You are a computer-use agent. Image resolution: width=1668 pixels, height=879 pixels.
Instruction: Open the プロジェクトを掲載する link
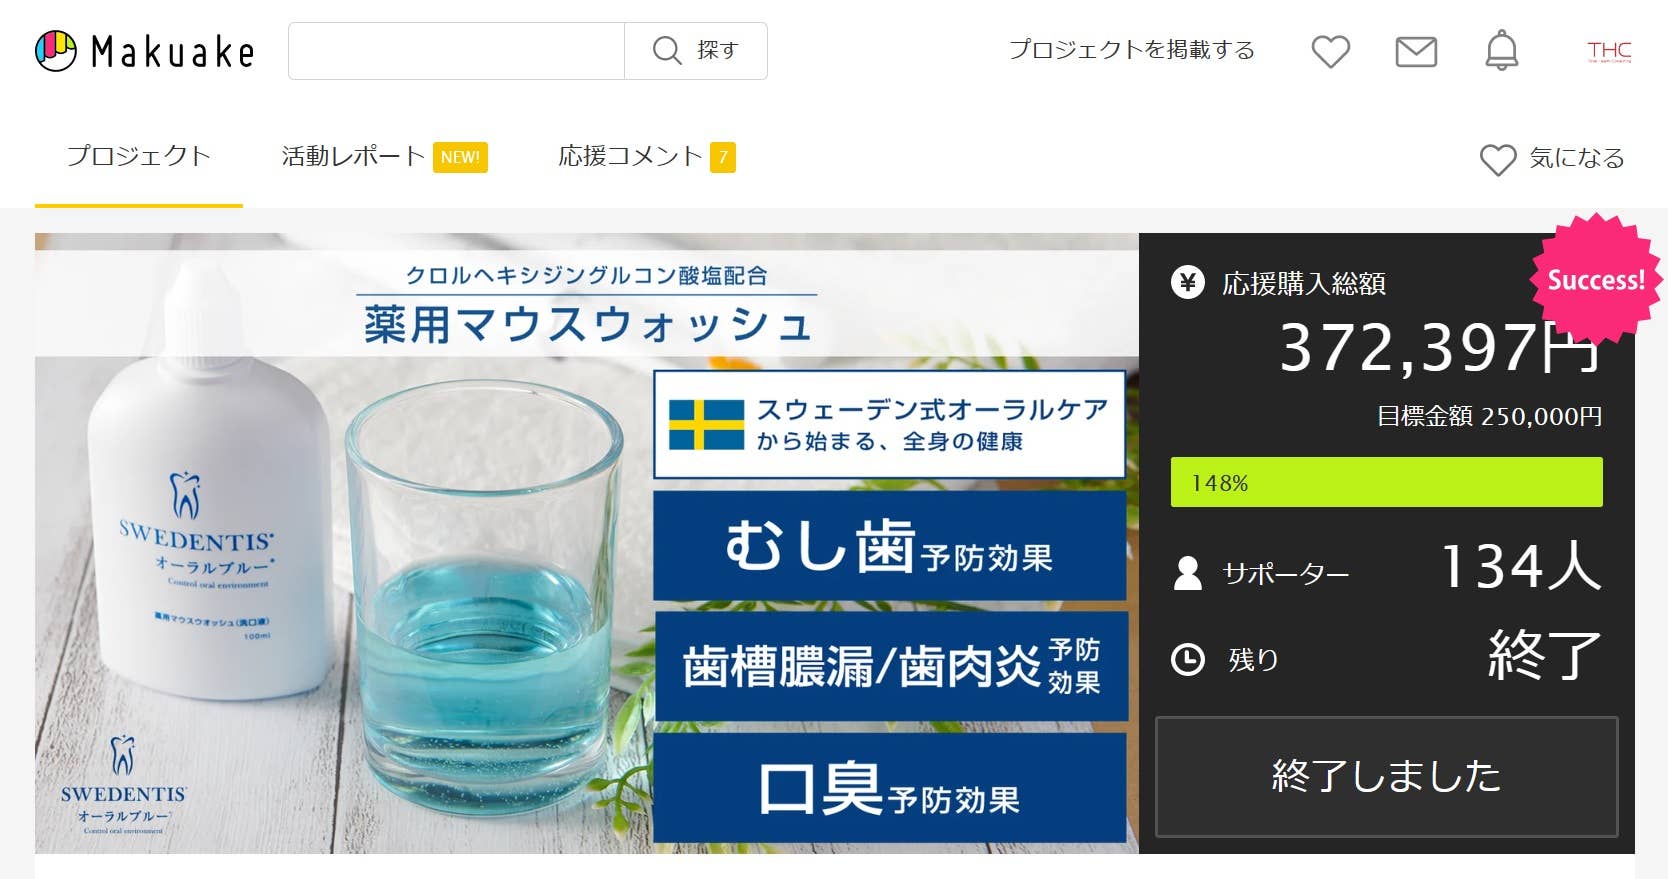(1131, 50)
